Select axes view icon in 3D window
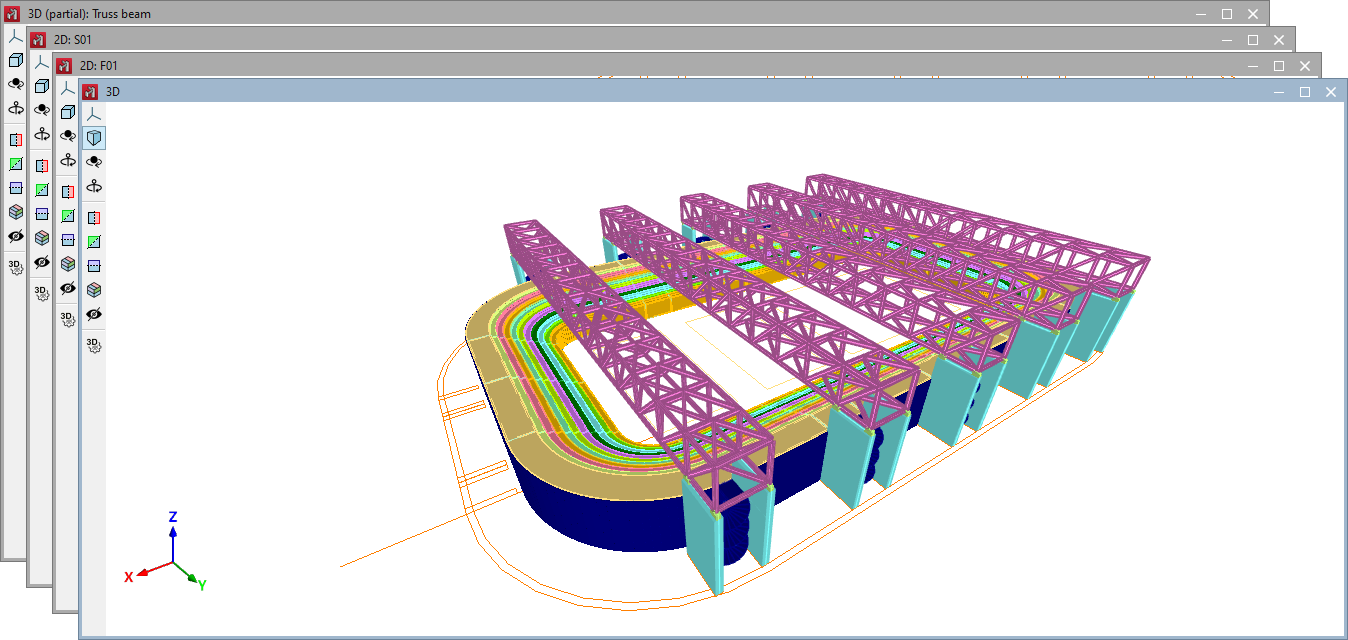 94,113
